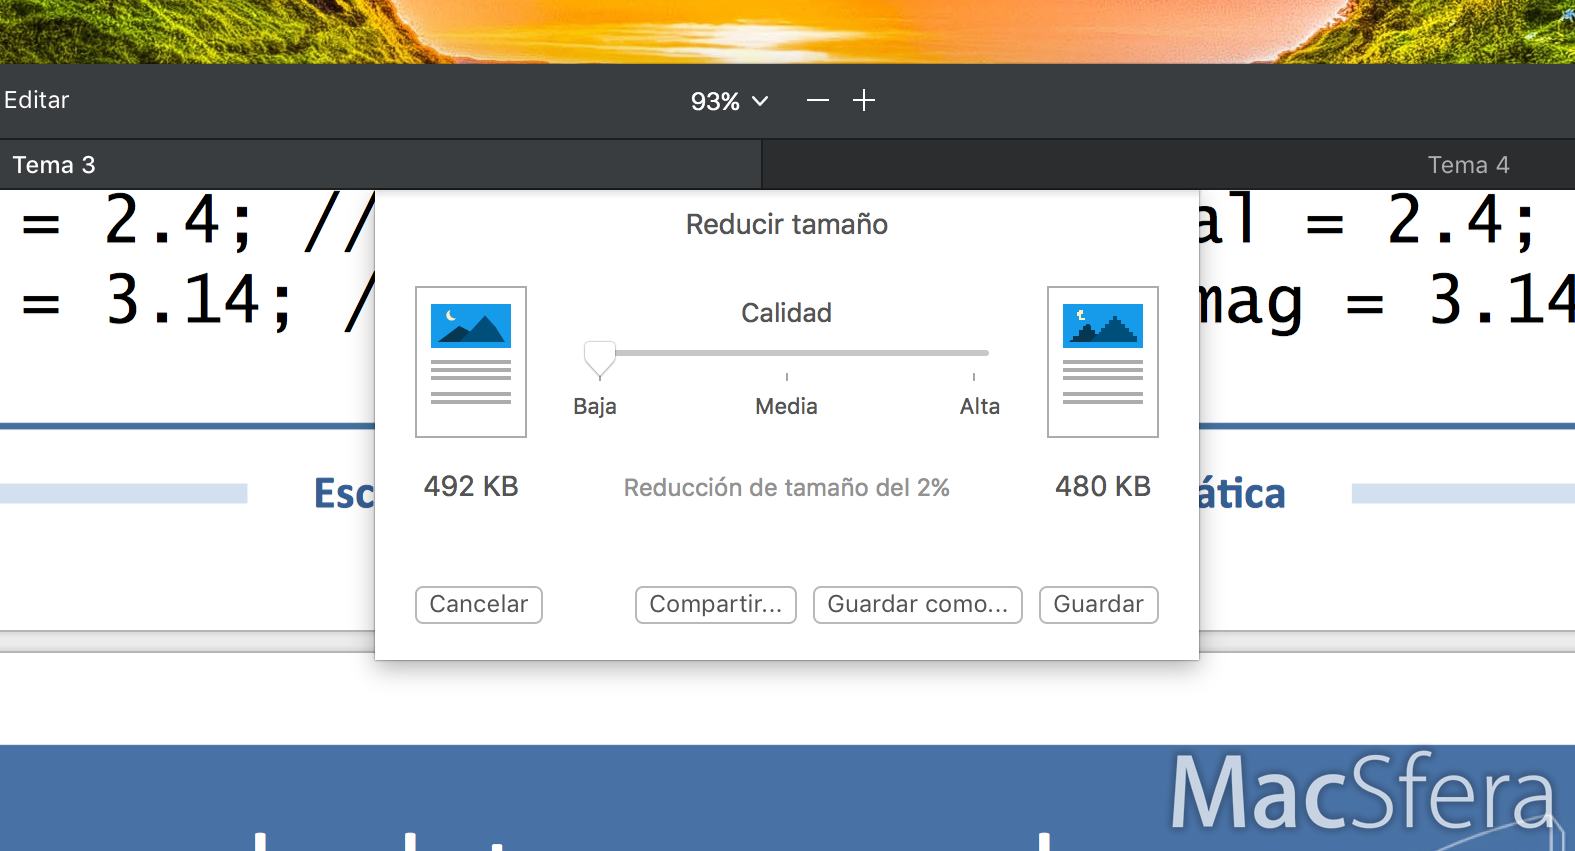The width and height of the screenshot is (1575, 851).
Task: Click the Calidad label
Action: pos(787,313)
